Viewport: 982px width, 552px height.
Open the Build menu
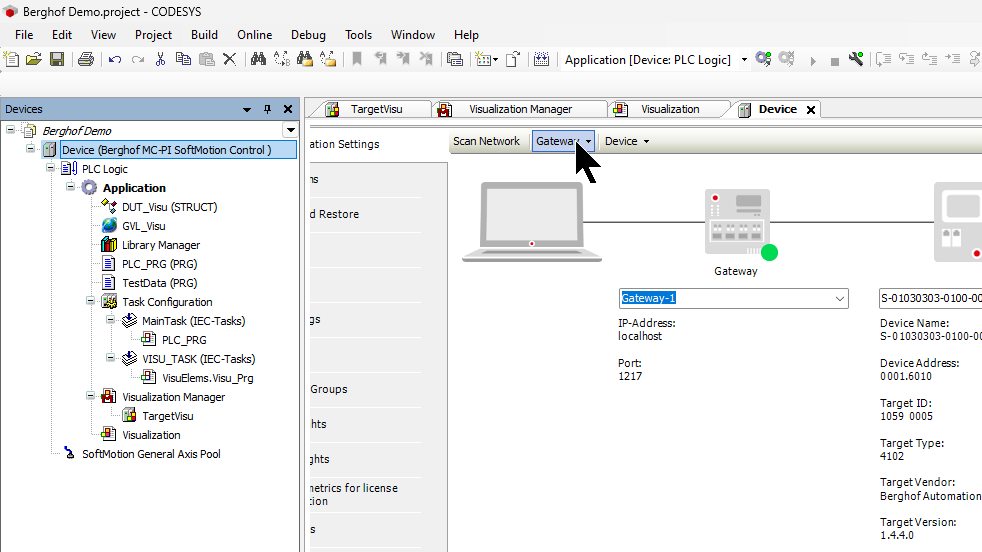point(204,35)
